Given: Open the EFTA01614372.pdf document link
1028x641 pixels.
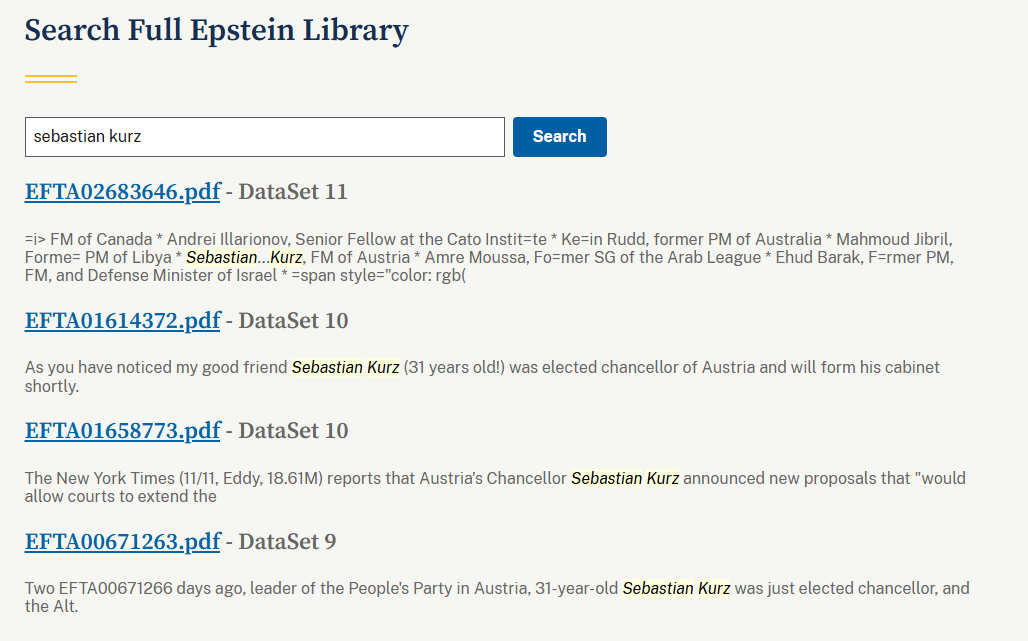Looking at the screenshot, I should click(x=122, y=321).
